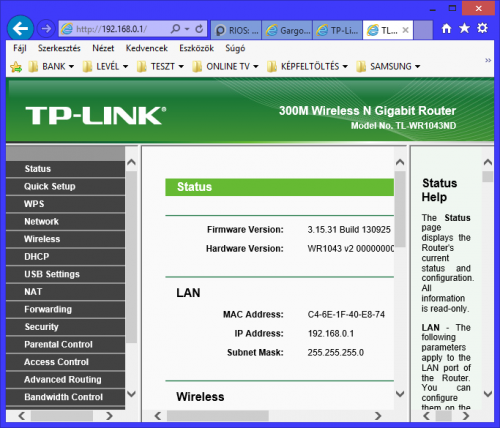Click Status pane horizontal scroll-right arrow

(x=378, y=416)
